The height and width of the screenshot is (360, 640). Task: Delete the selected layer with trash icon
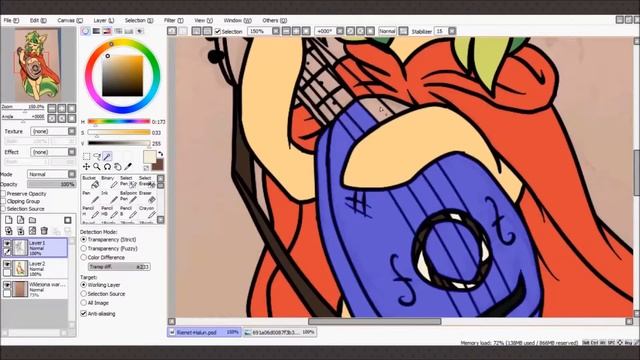[44, 231]
